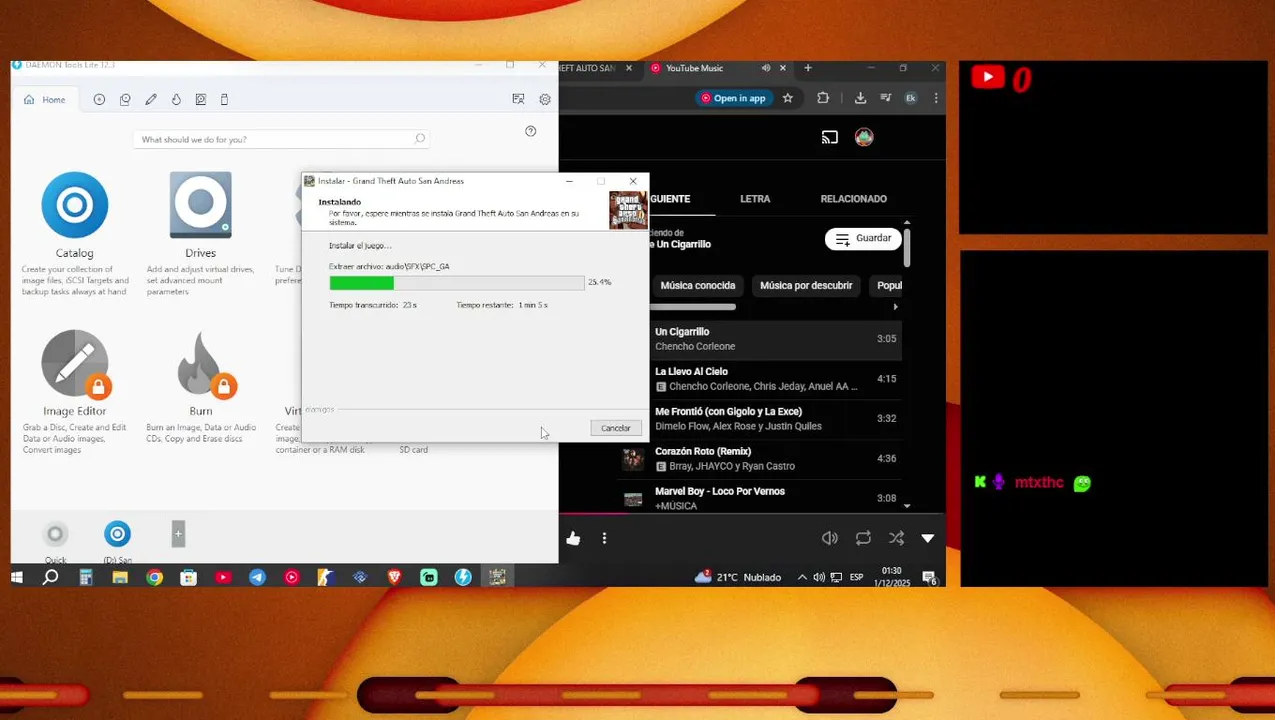Image resolution: width=1275 pixels, height=720 pixels.
Task: Select the flame burn icon in DAEMON toolbar
Action: point(176,100)
